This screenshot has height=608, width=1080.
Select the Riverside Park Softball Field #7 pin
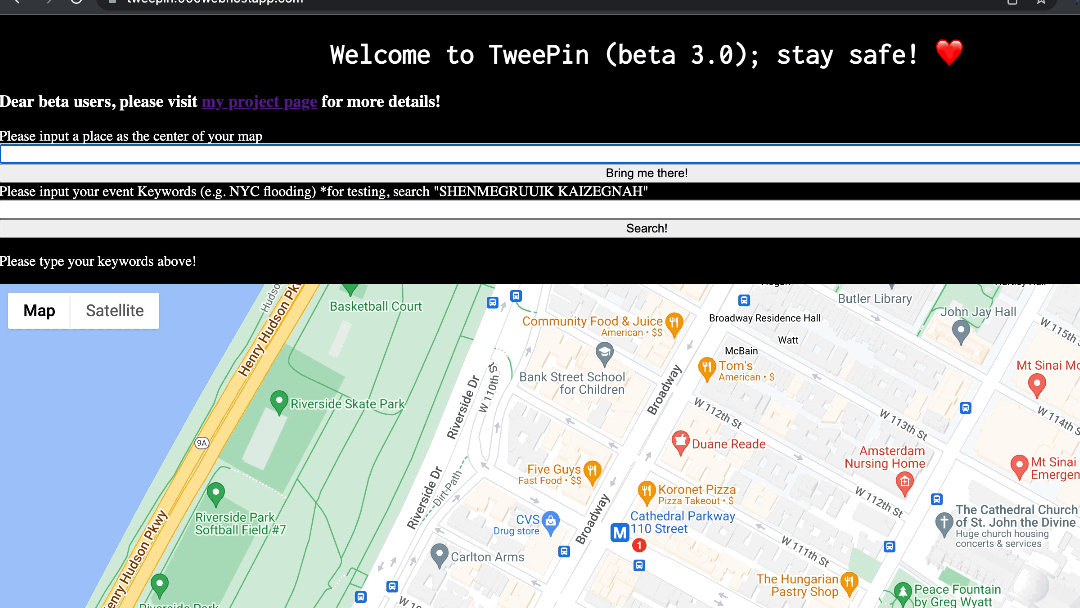pos(216,494)
